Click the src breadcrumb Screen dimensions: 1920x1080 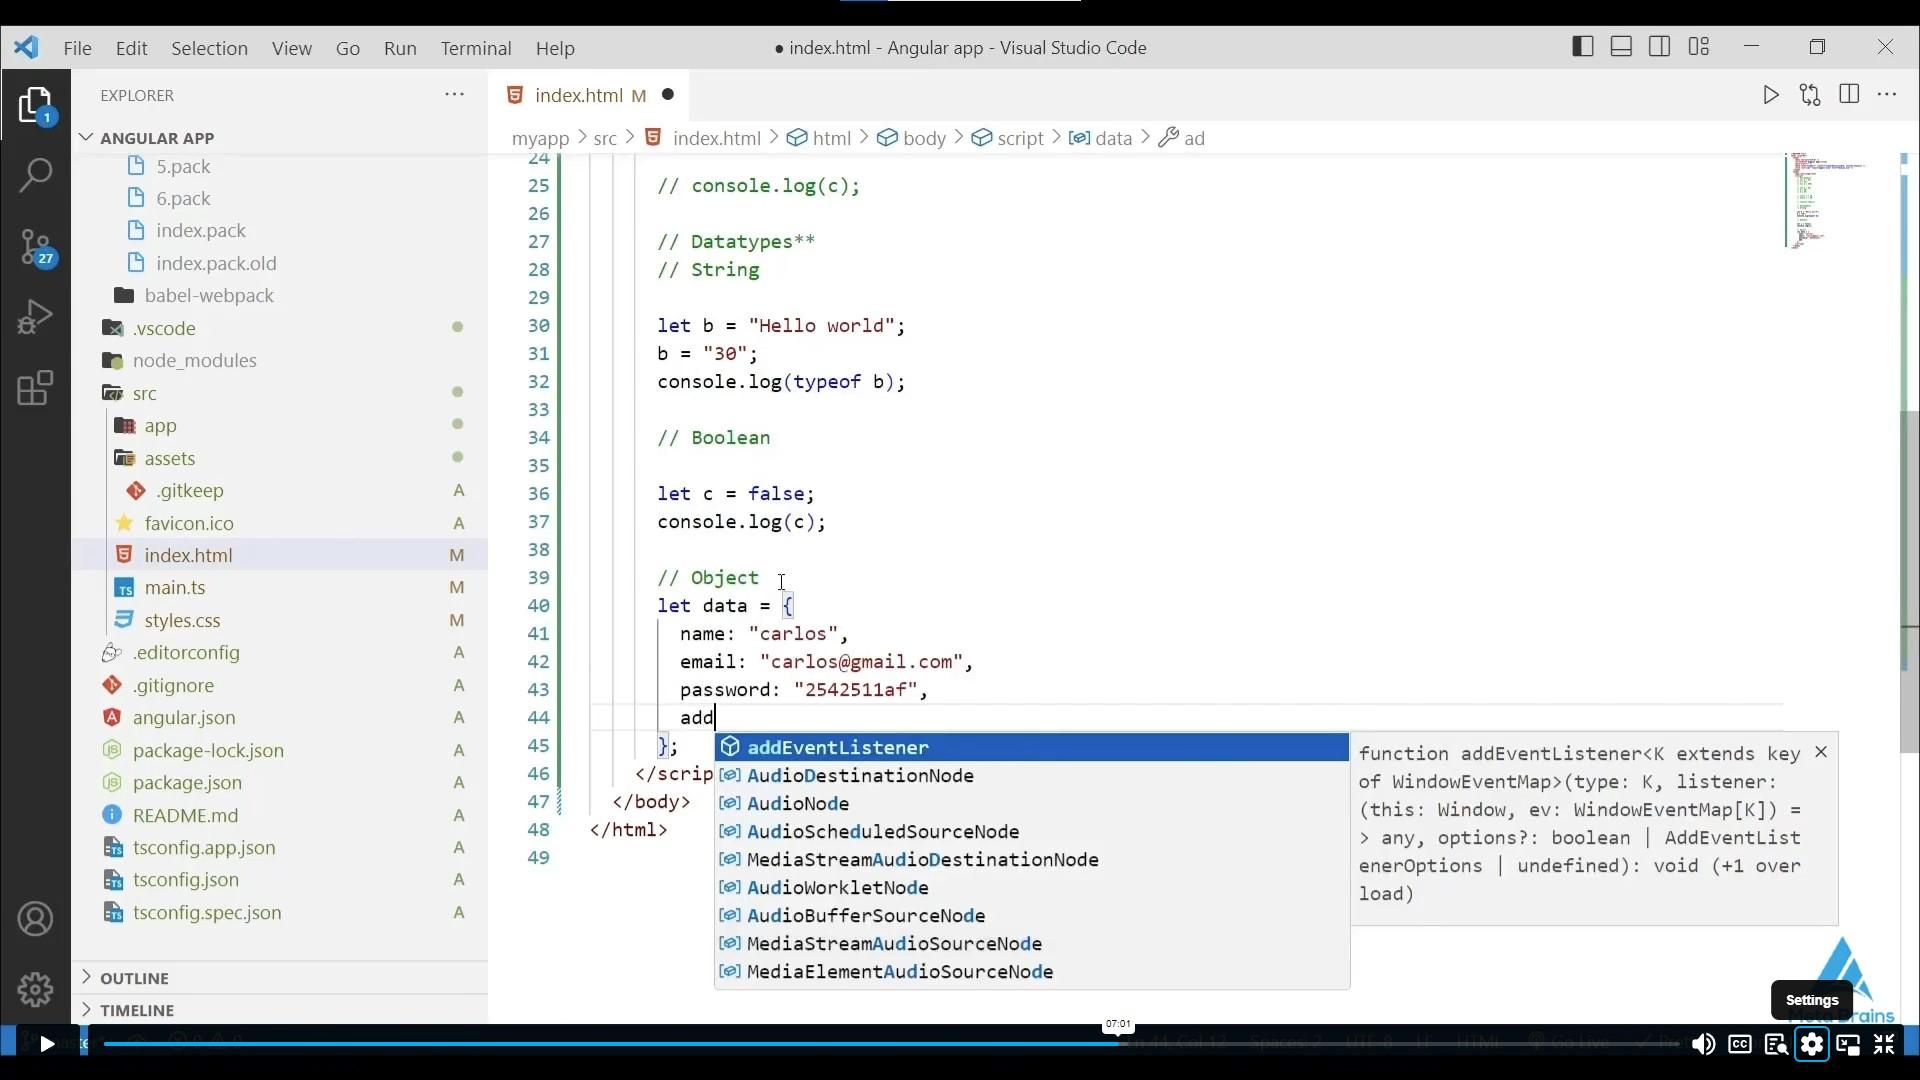605,138
